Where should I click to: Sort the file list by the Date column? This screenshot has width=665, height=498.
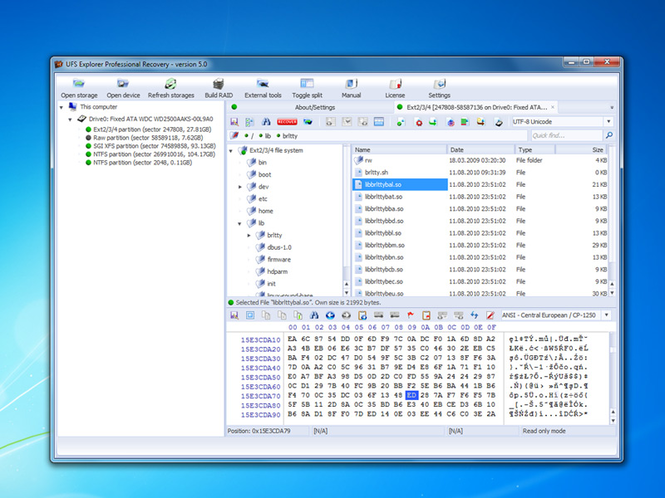click(x=481, y=149)
